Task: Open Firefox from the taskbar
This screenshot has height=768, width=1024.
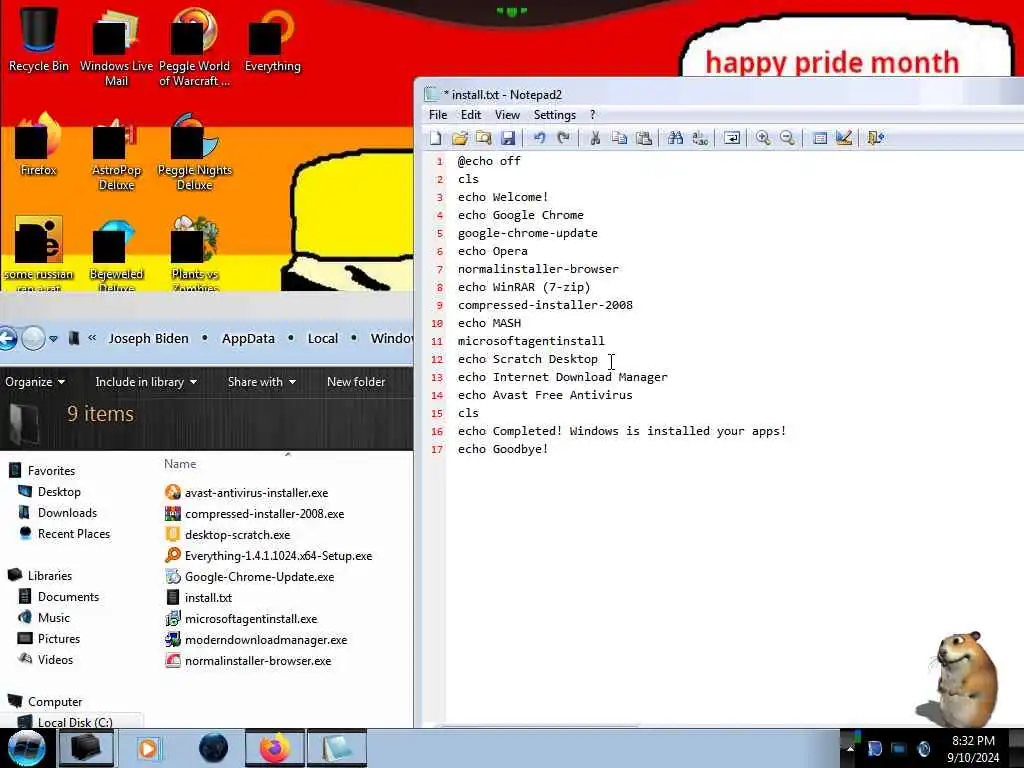Action: pyautogui.click(x=275, y=748)
